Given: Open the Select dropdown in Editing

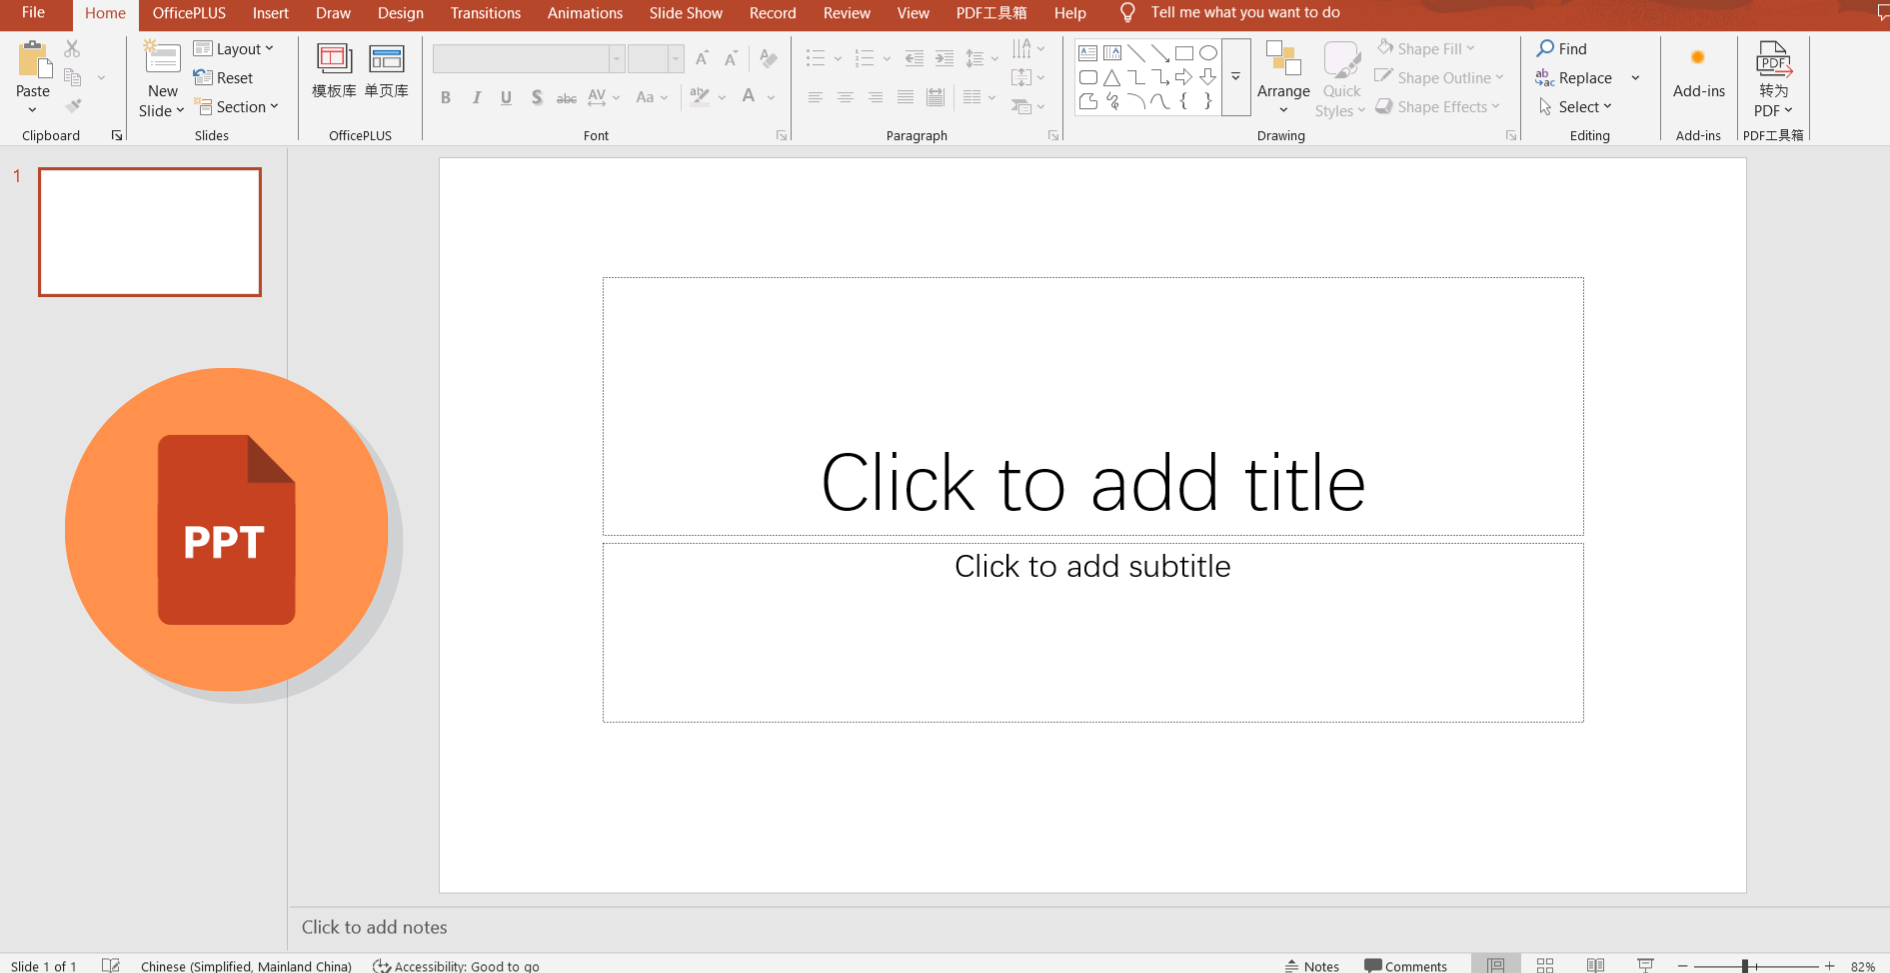Looking at the screenshot, I should (x=1576, y=107).
